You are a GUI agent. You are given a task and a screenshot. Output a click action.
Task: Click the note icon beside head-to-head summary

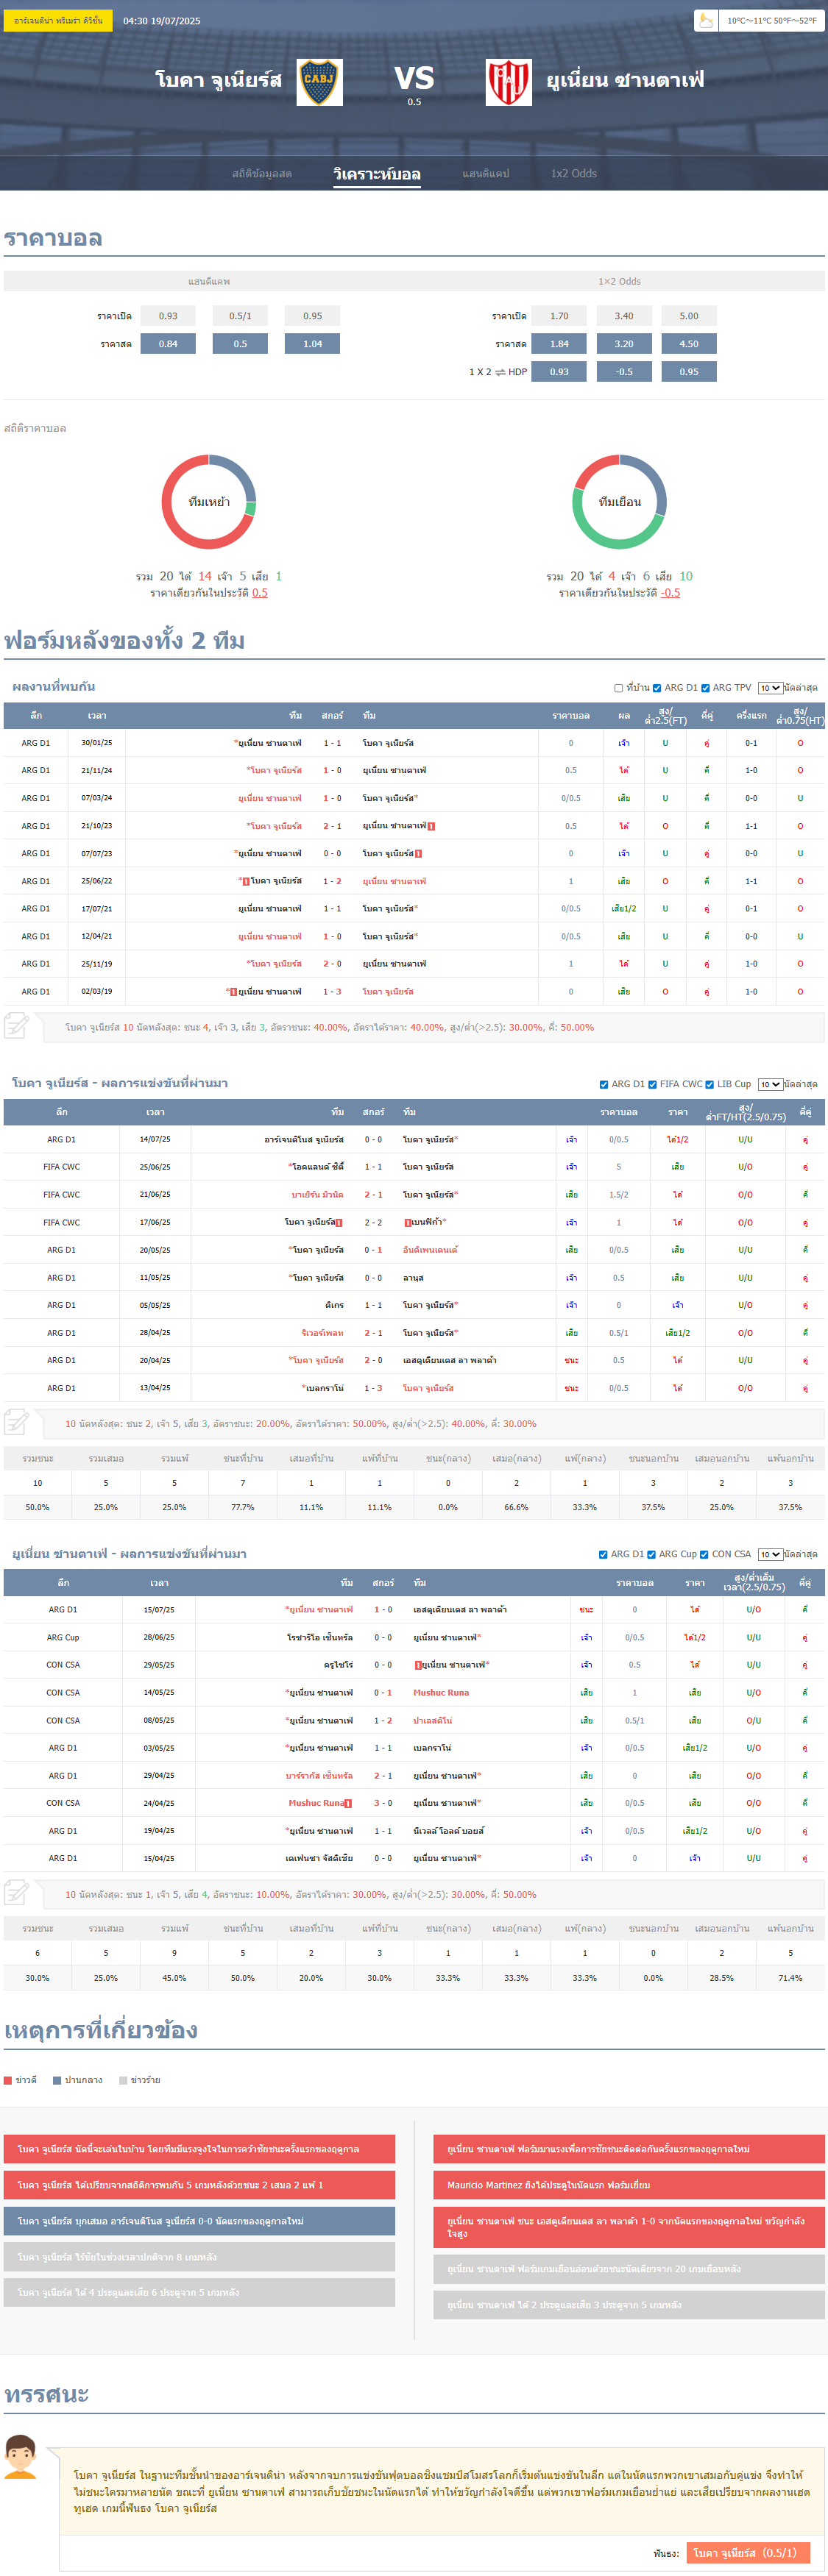16,1025
